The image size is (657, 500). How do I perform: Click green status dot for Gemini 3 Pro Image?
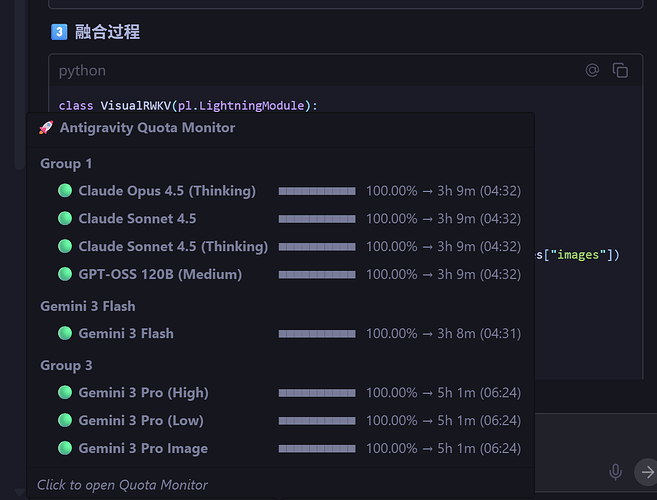pyautogui.click(x=65, y=448)
